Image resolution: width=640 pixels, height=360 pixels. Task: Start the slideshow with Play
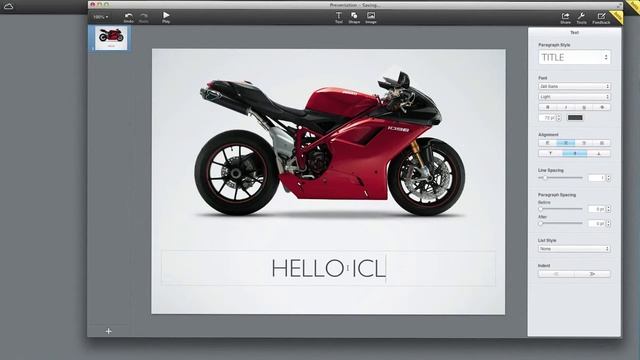(166, 17)
